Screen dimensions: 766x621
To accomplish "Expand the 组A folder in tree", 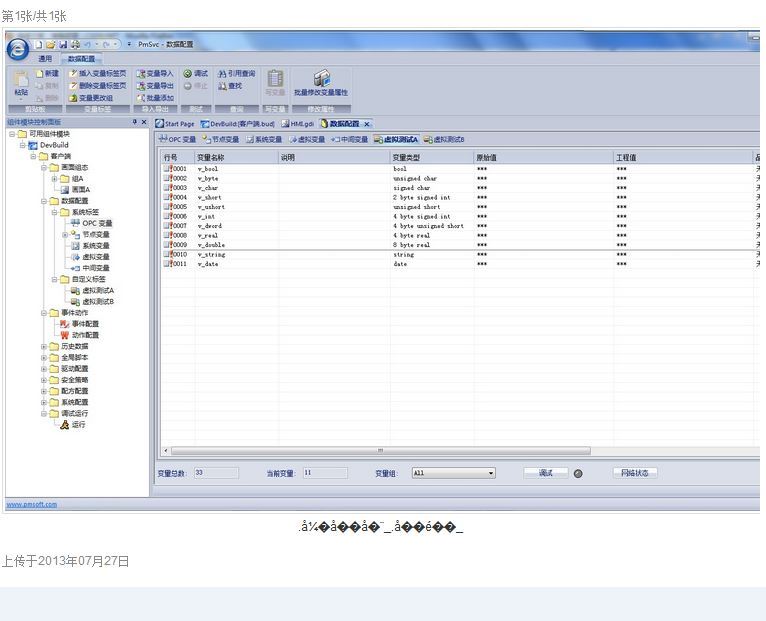I will tap(55, 179).
